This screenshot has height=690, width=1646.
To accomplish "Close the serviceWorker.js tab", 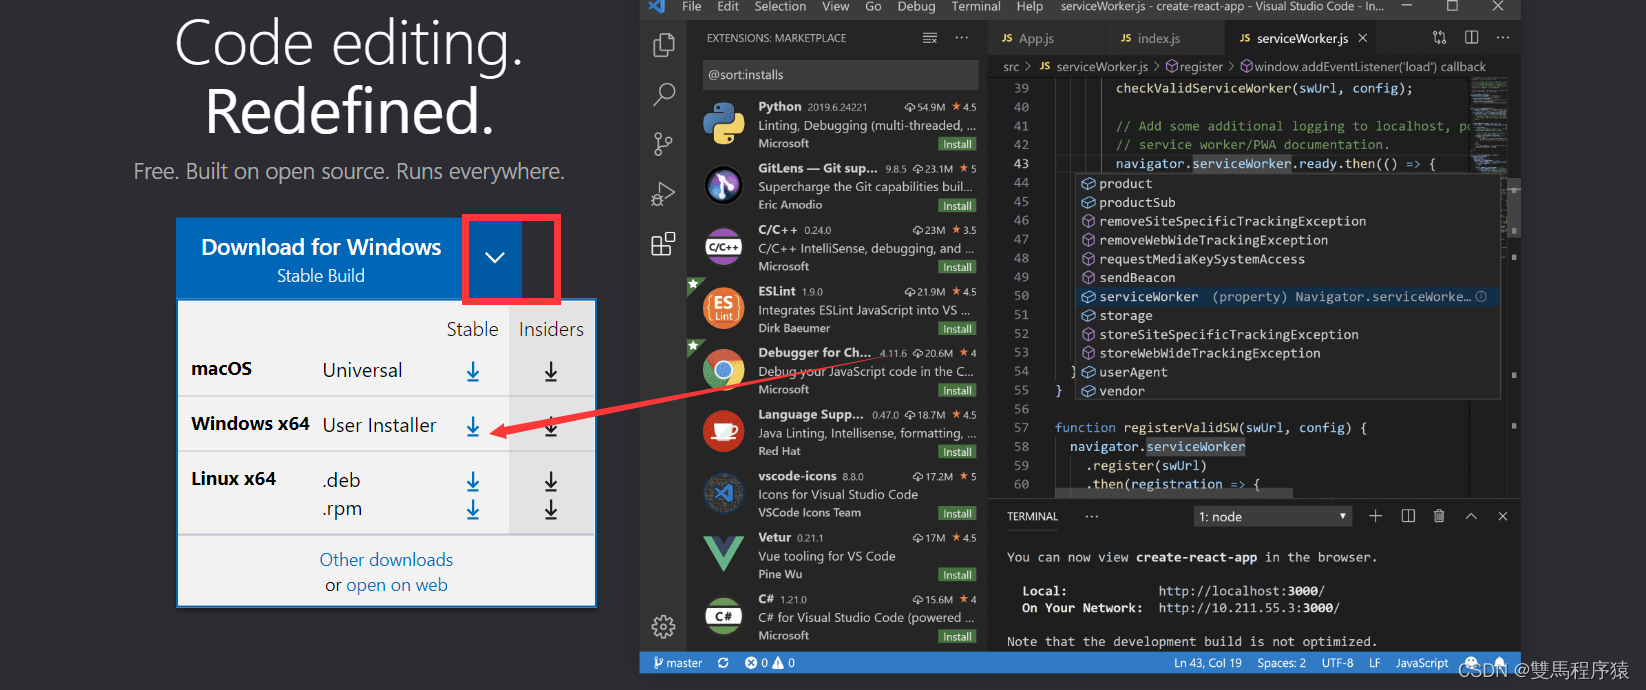I will click(1362, 38).
